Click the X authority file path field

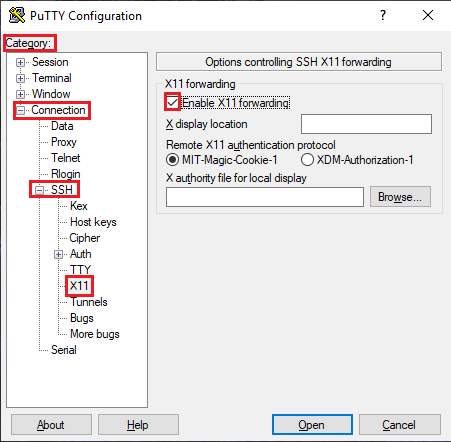pos(265,197)
